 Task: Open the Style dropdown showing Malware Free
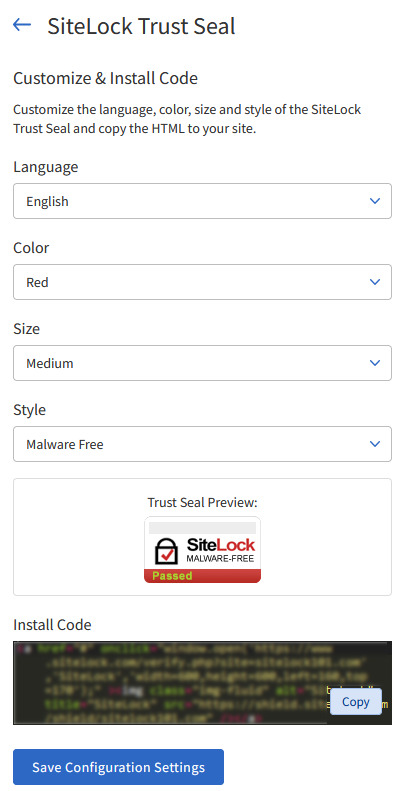(x=202, y=444)
